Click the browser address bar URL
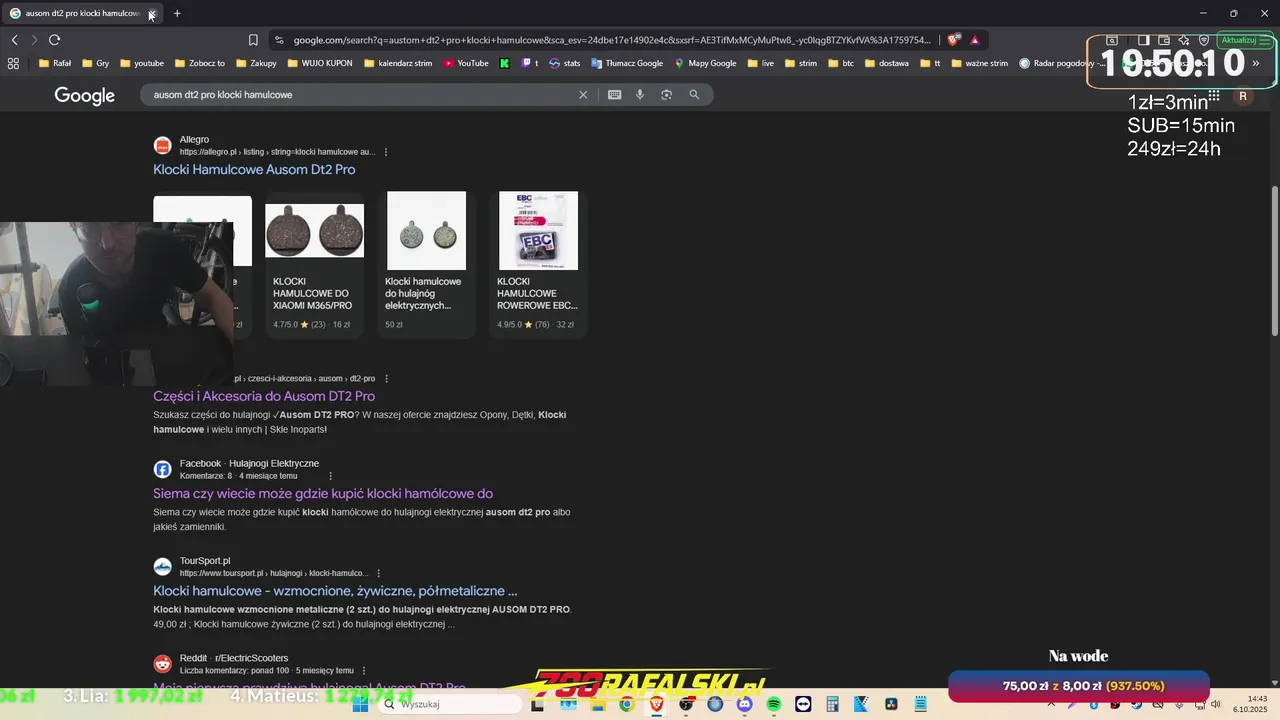The image size is (1280, 720). tap(612, 40)
